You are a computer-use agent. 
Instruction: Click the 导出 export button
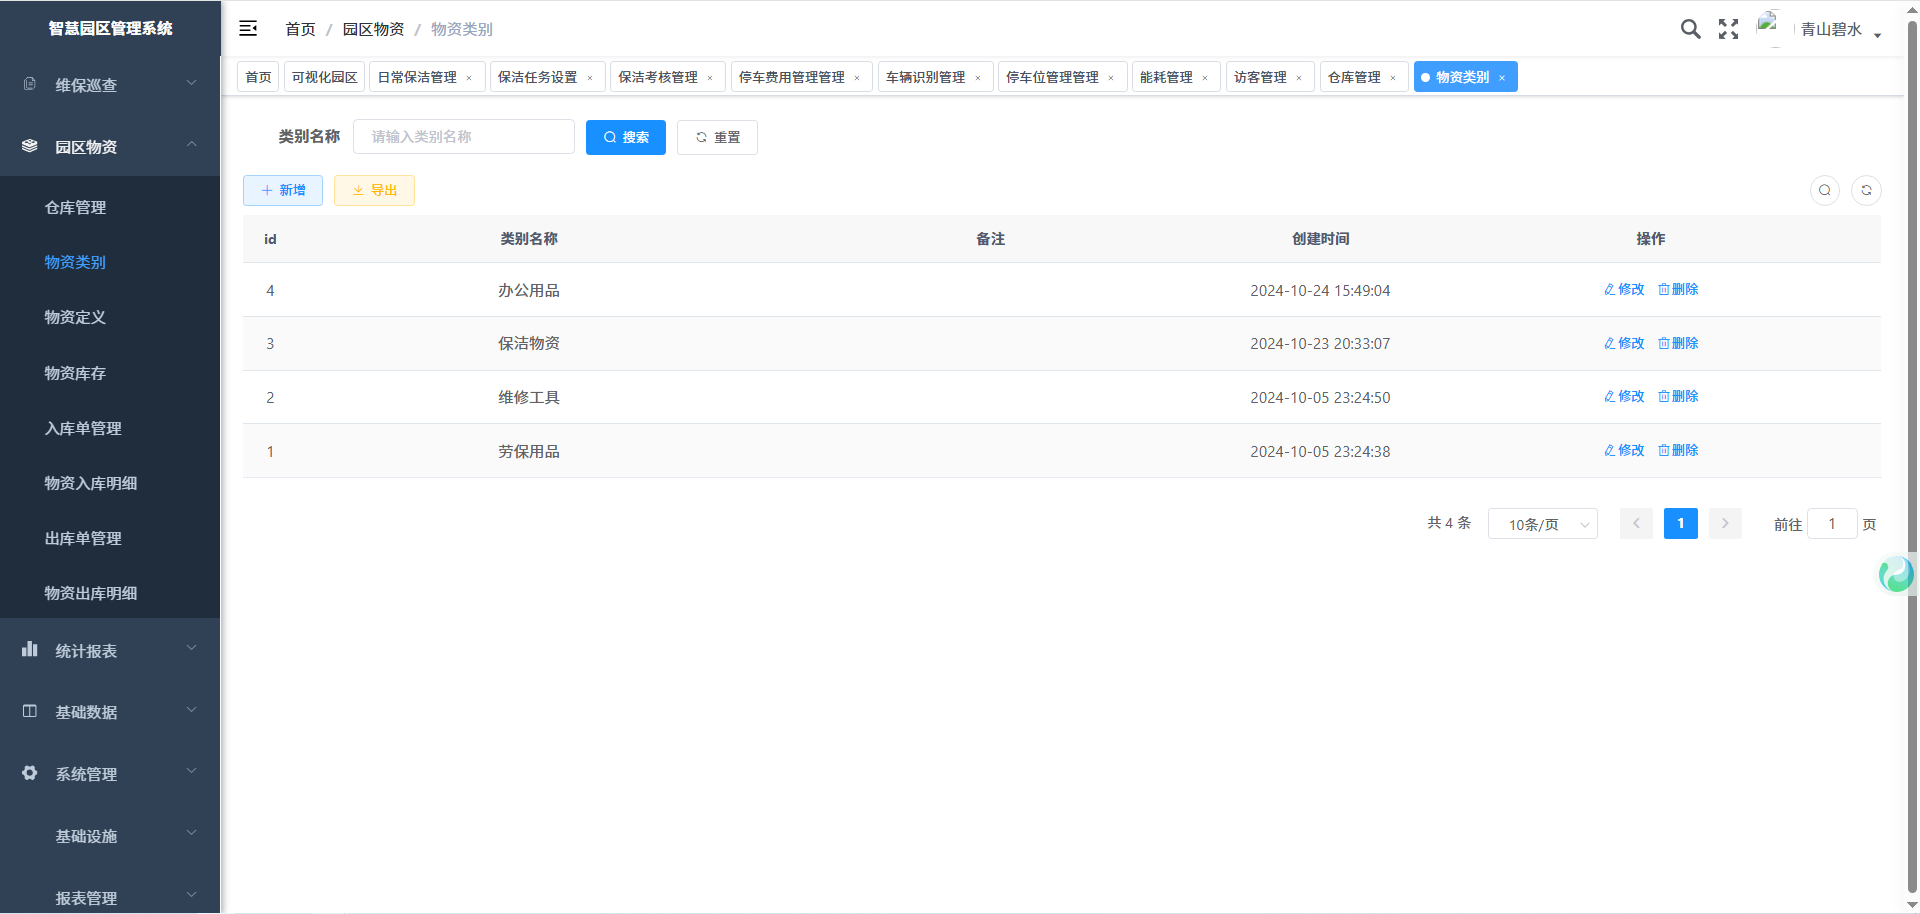click(x=374, y=190)
